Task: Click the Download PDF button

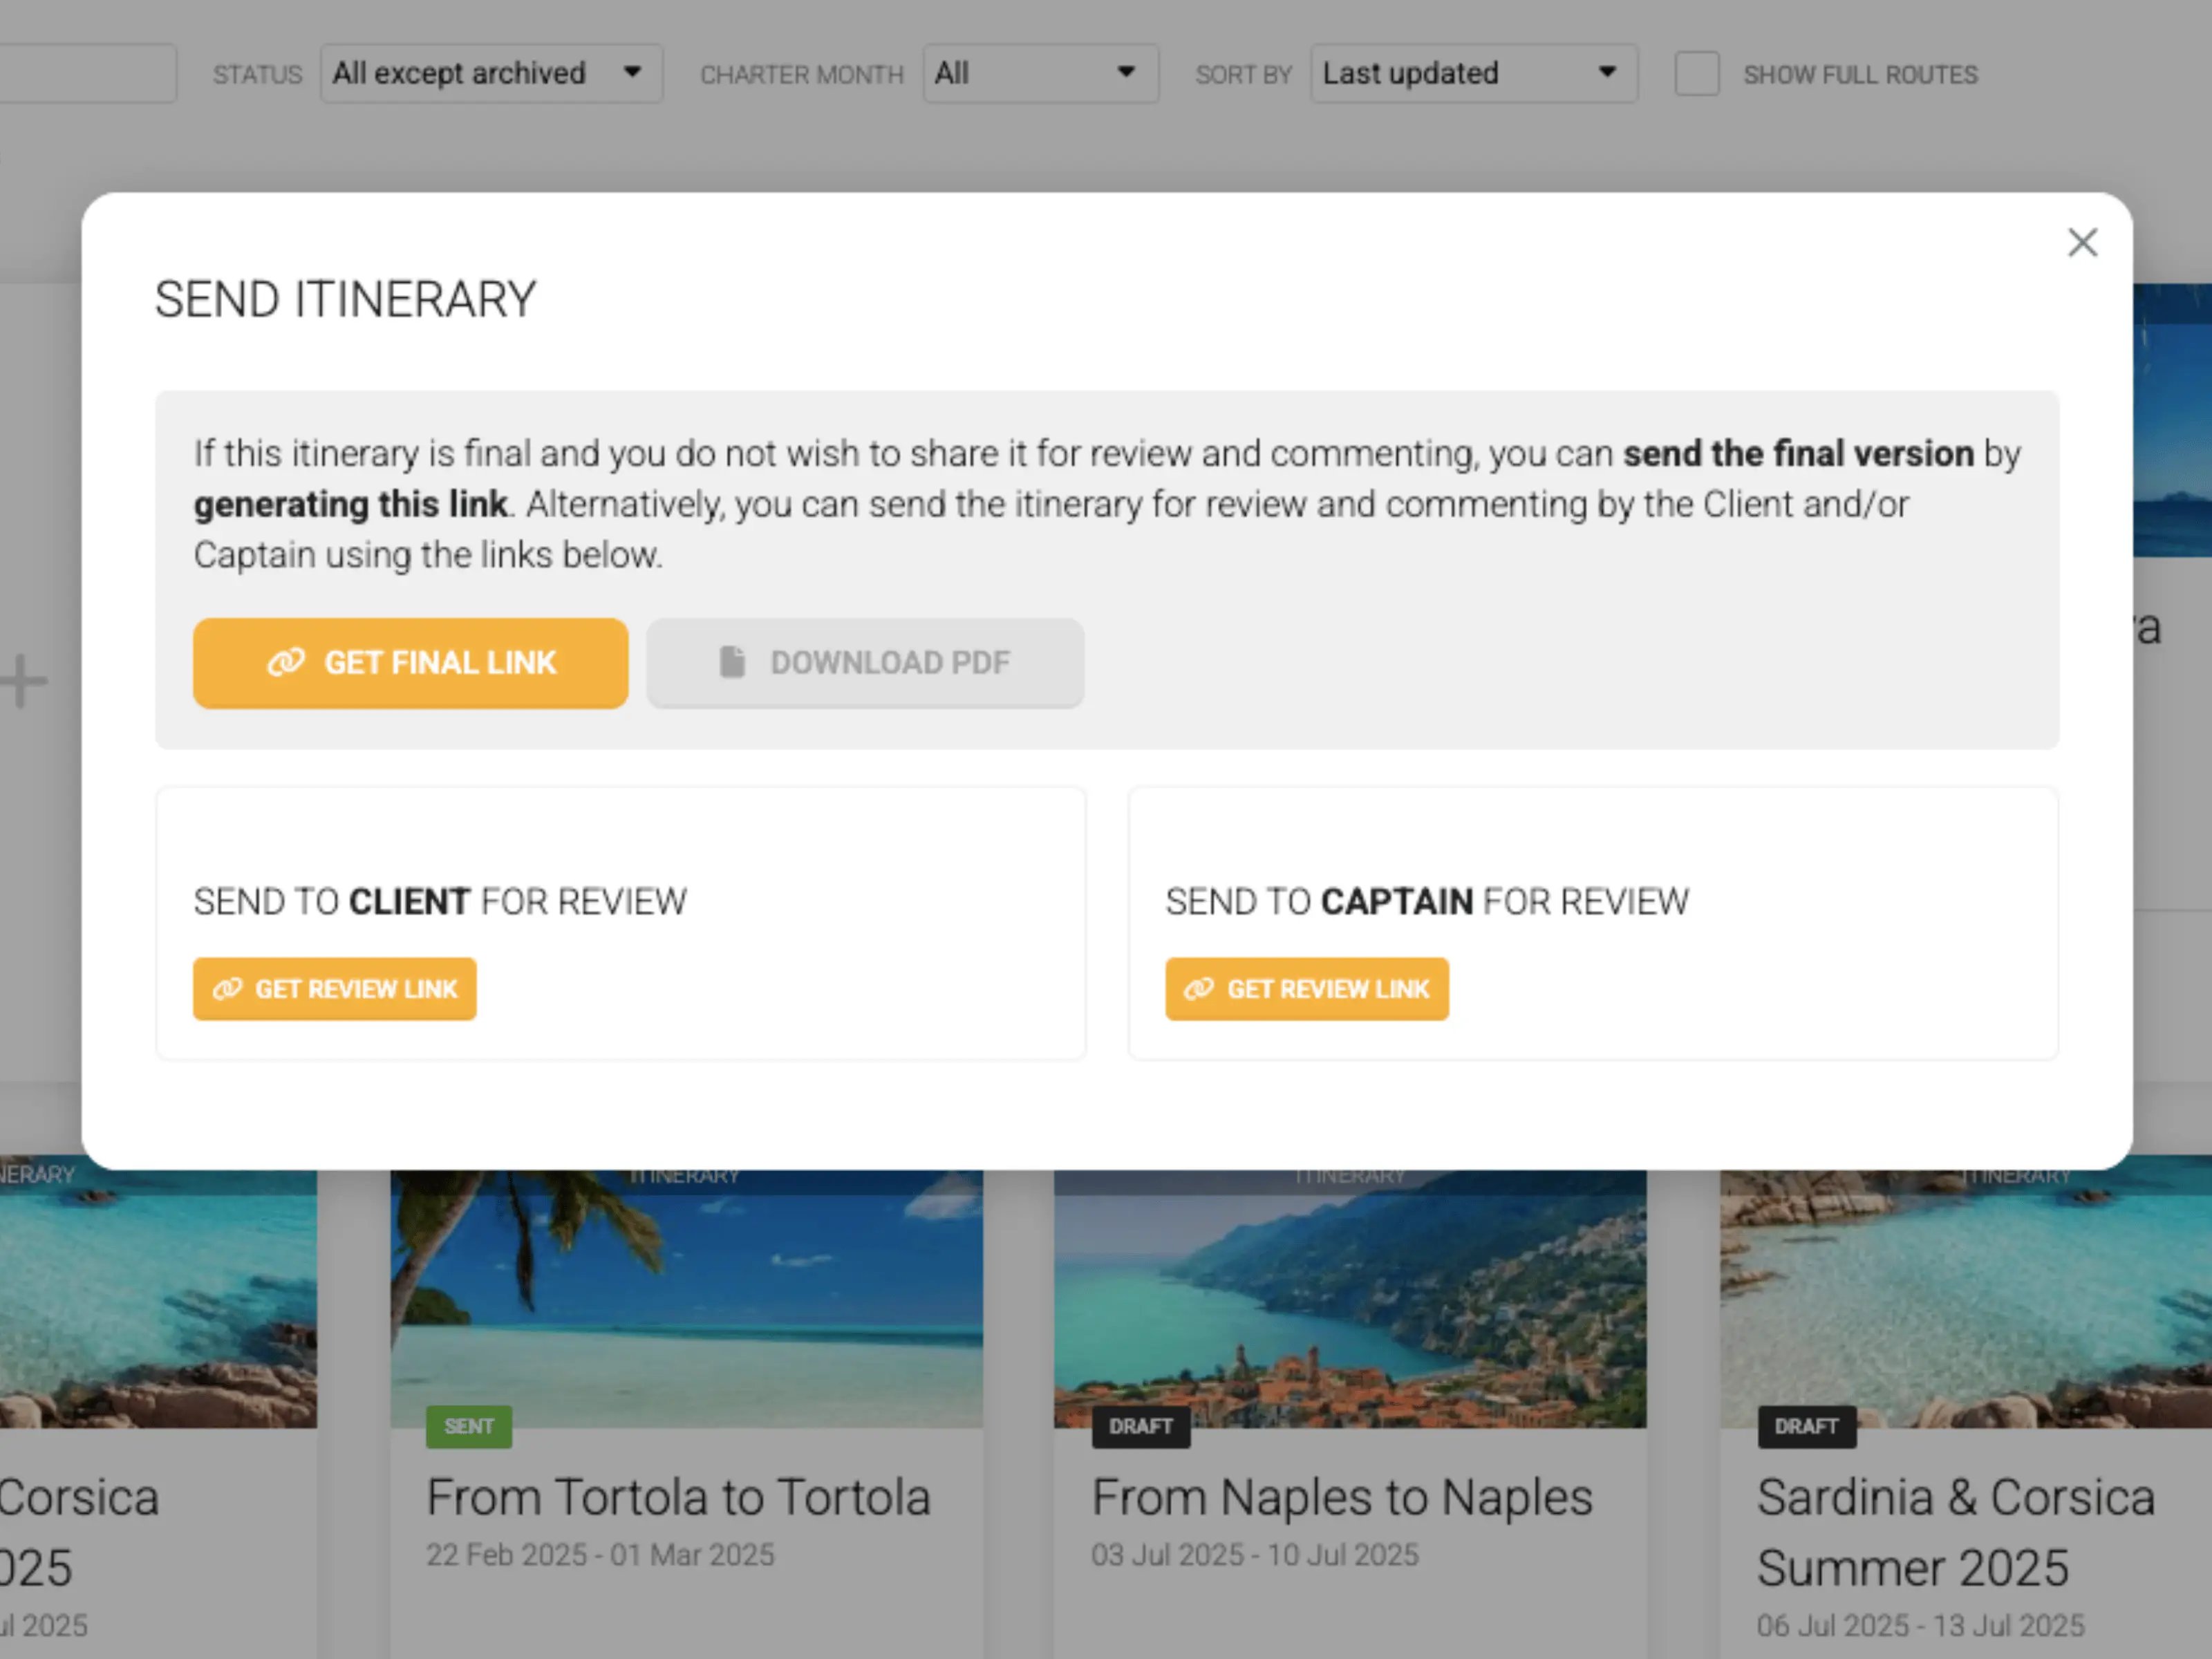Action: [x=865, y=662]
